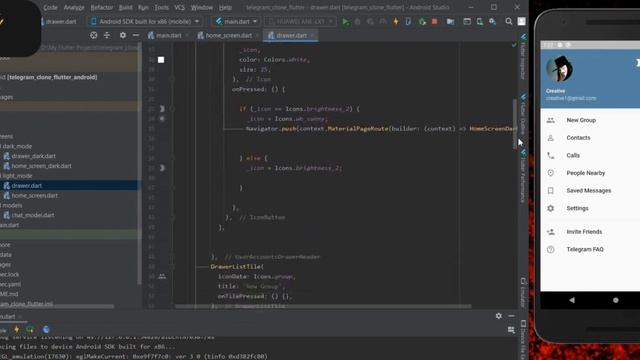Select drawer.dart under light_mode in project tree
640x360 pixels.
click(x=27, y=185)
